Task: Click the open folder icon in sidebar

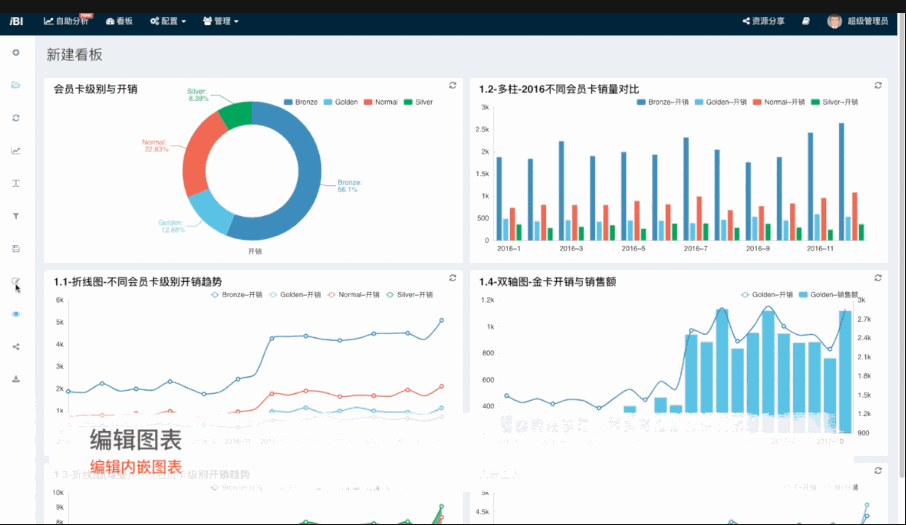Action: [x=16, y=85]
